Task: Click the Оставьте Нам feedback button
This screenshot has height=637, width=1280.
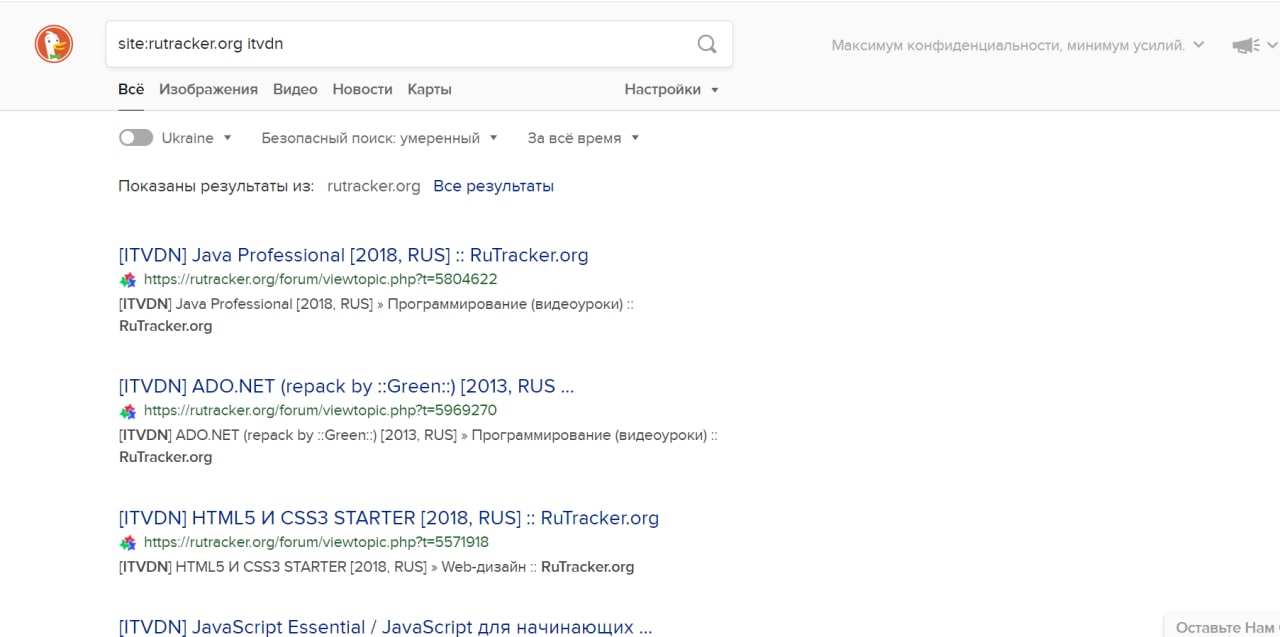Action: 1224,627
